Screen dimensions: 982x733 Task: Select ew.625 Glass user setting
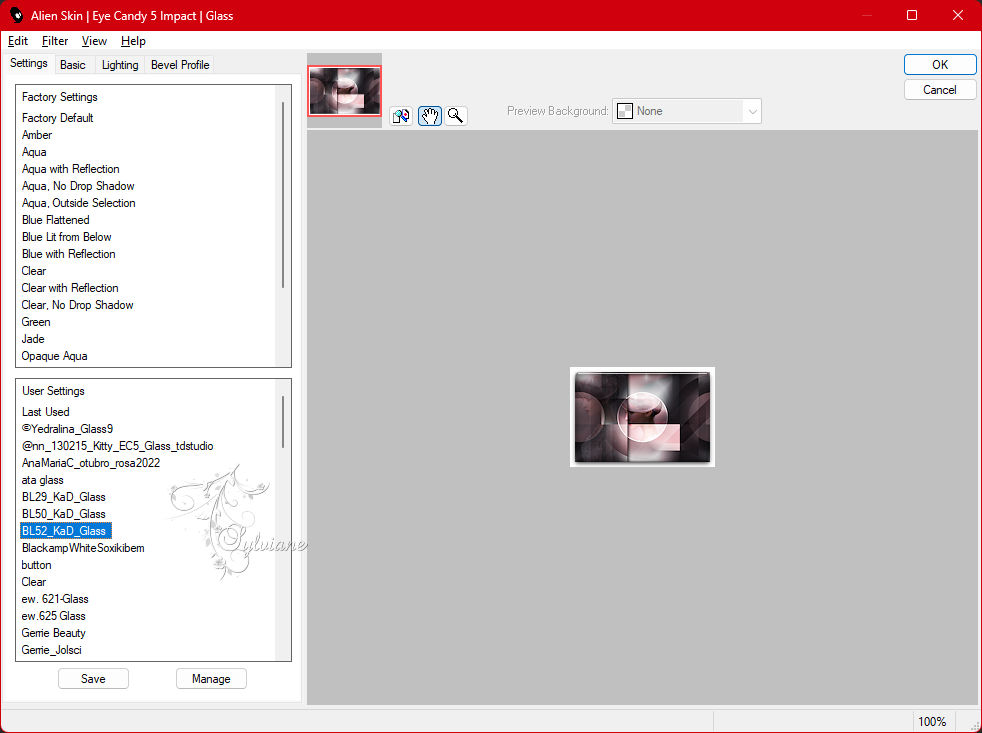coord(53,615)
